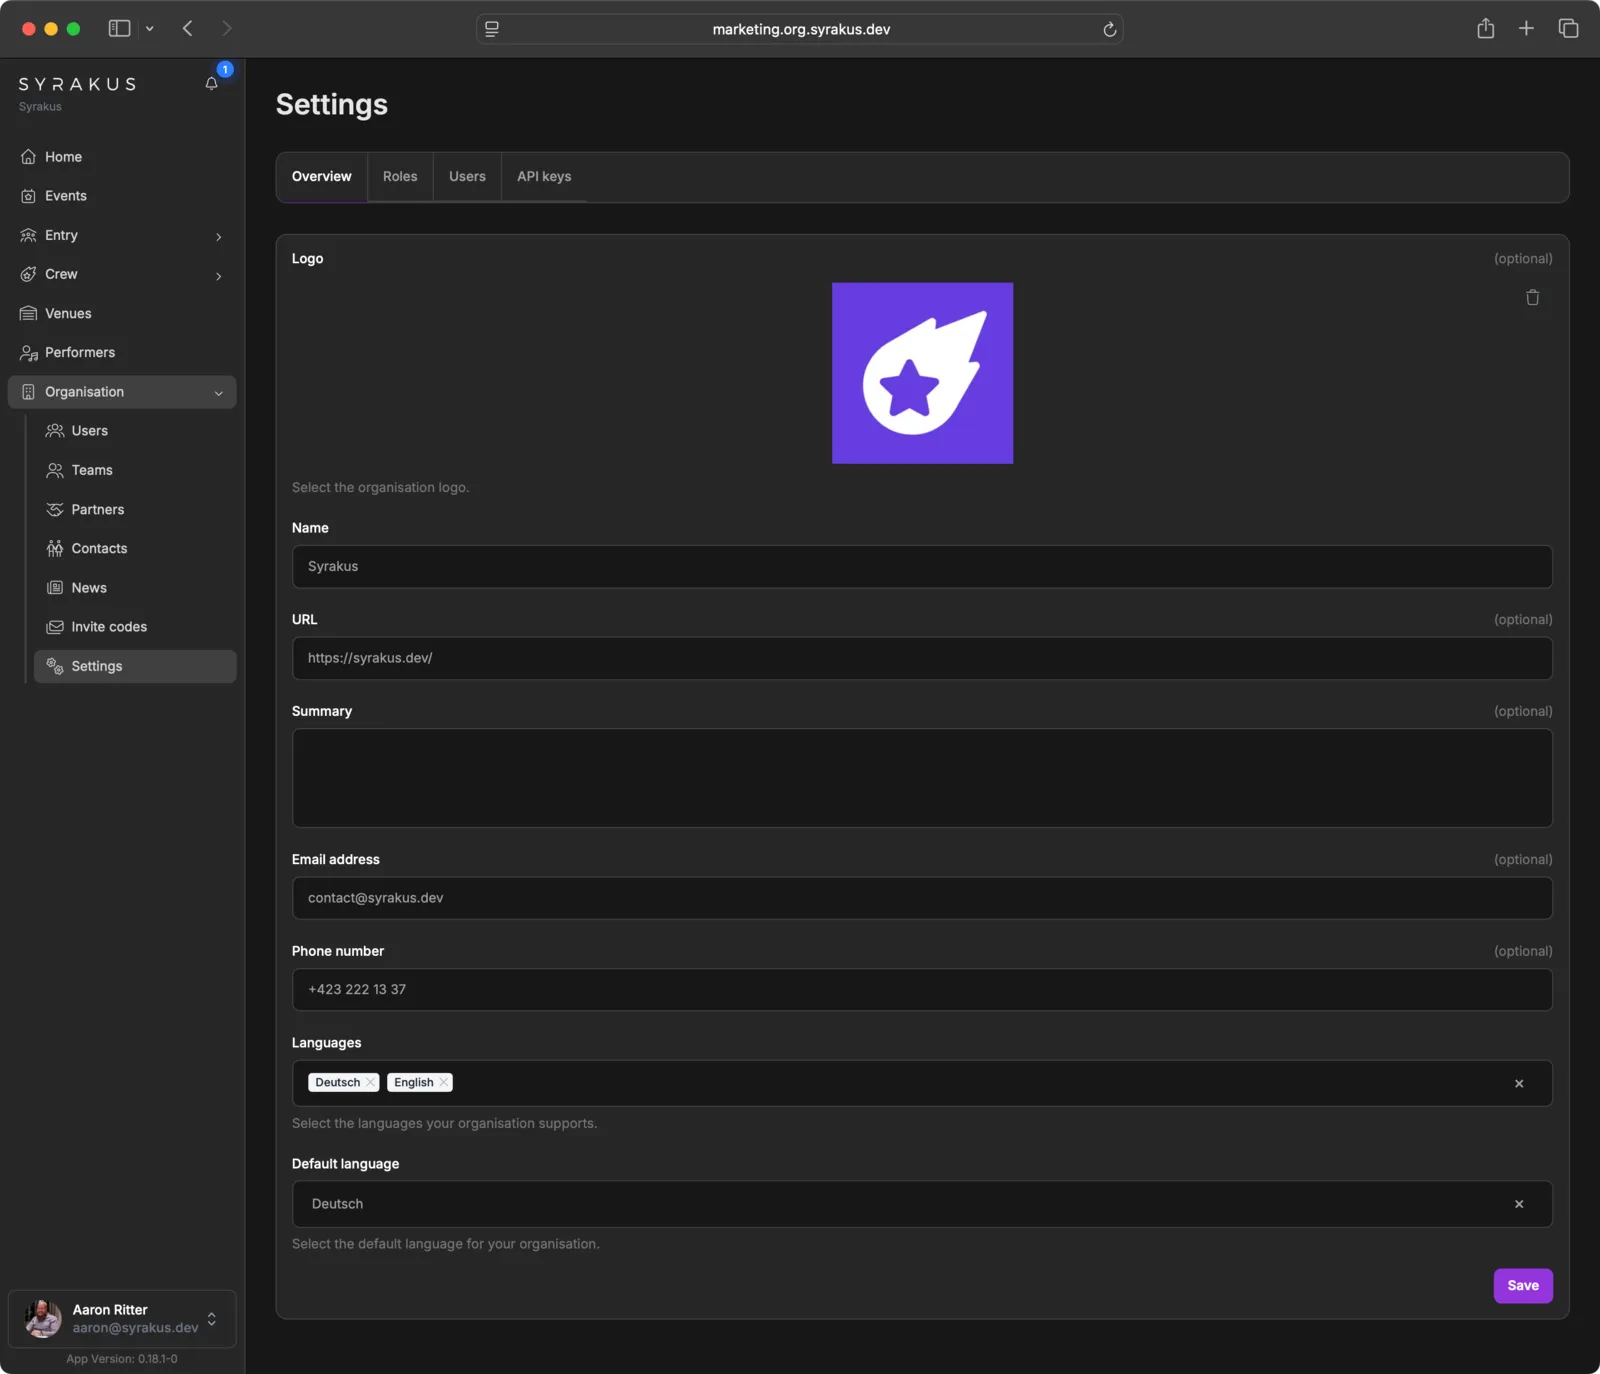Viewport: 1600px width, 1374px height.
Task: Switch to the API keys tab
Action: click(543, 176)
